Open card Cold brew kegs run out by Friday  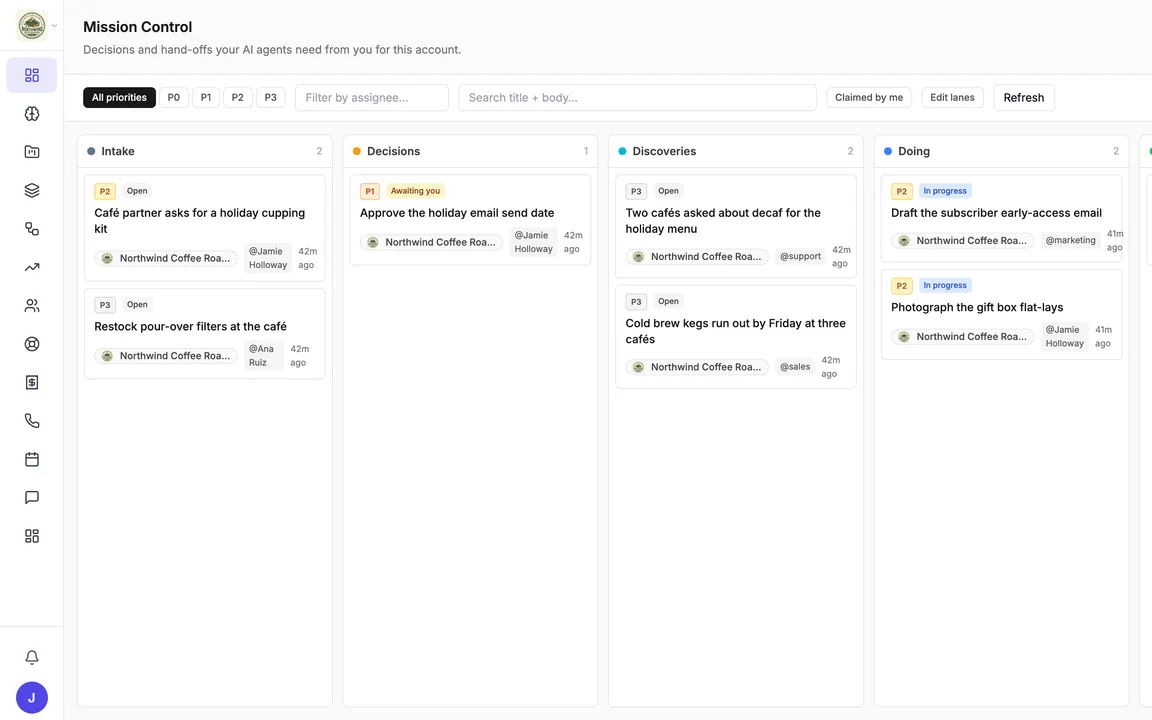pos(735,336)
